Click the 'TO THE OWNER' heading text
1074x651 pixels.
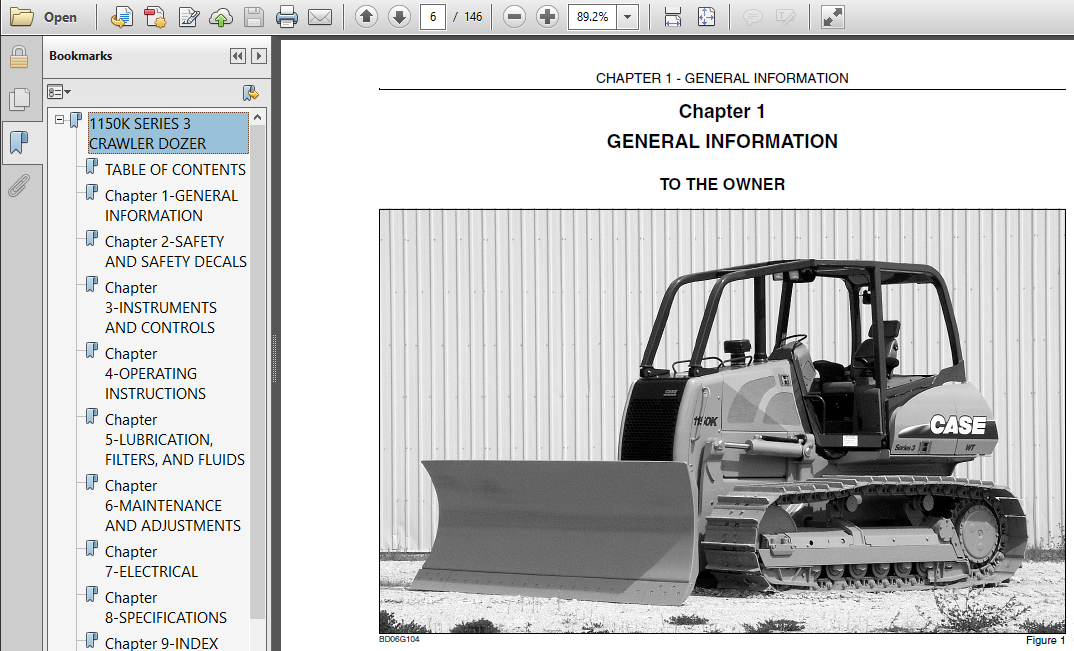point(722,184)
